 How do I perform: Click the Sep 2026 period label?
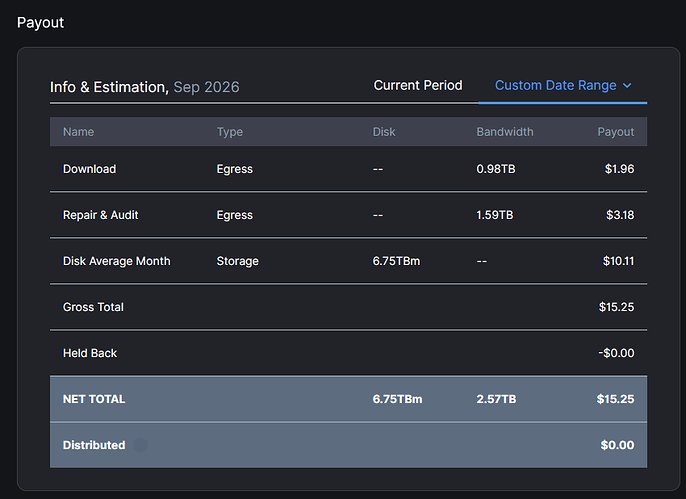pyautogui.click(x=206, y=87)
